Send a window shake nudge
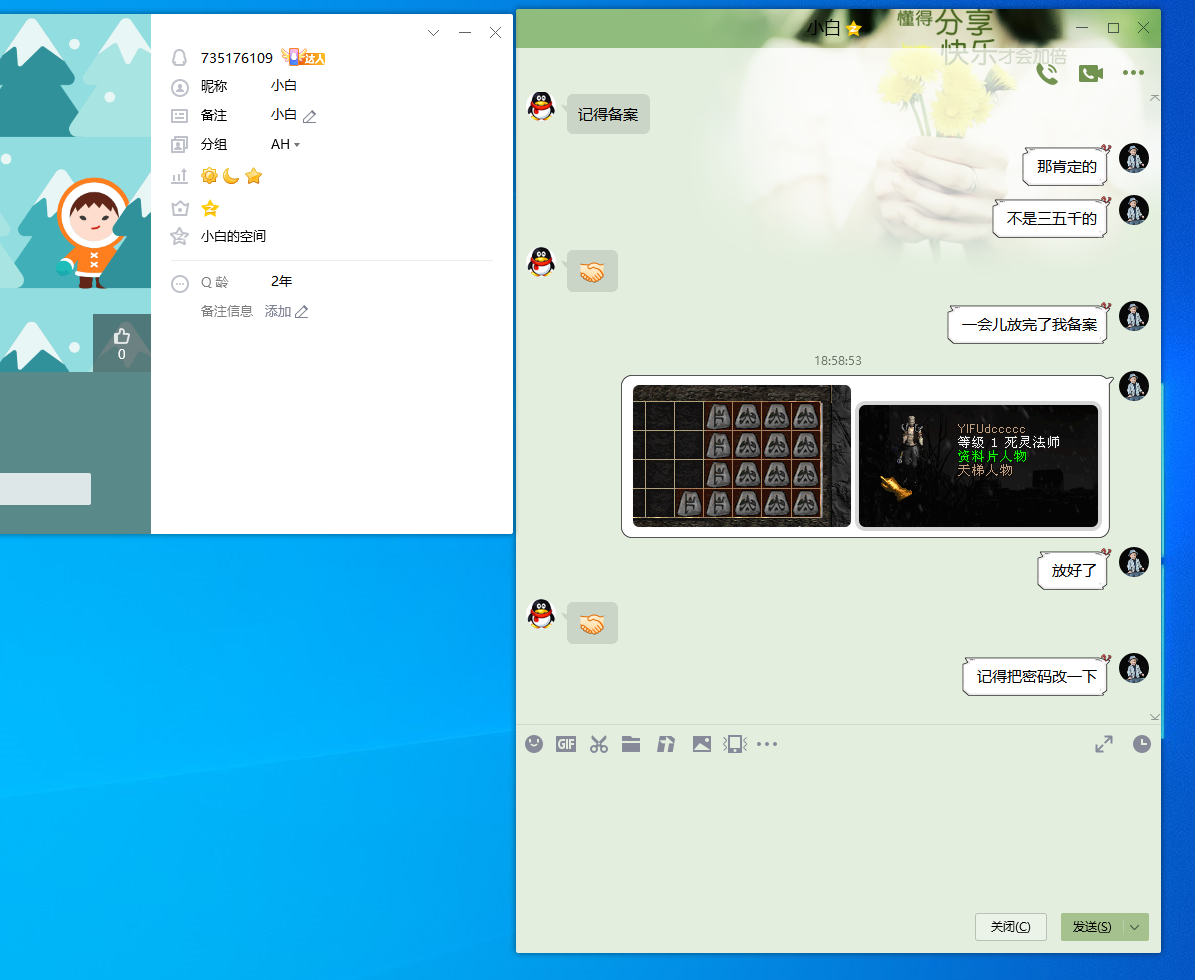The width and height of the screenshot is (1195, 980). (x=735, y=744)
